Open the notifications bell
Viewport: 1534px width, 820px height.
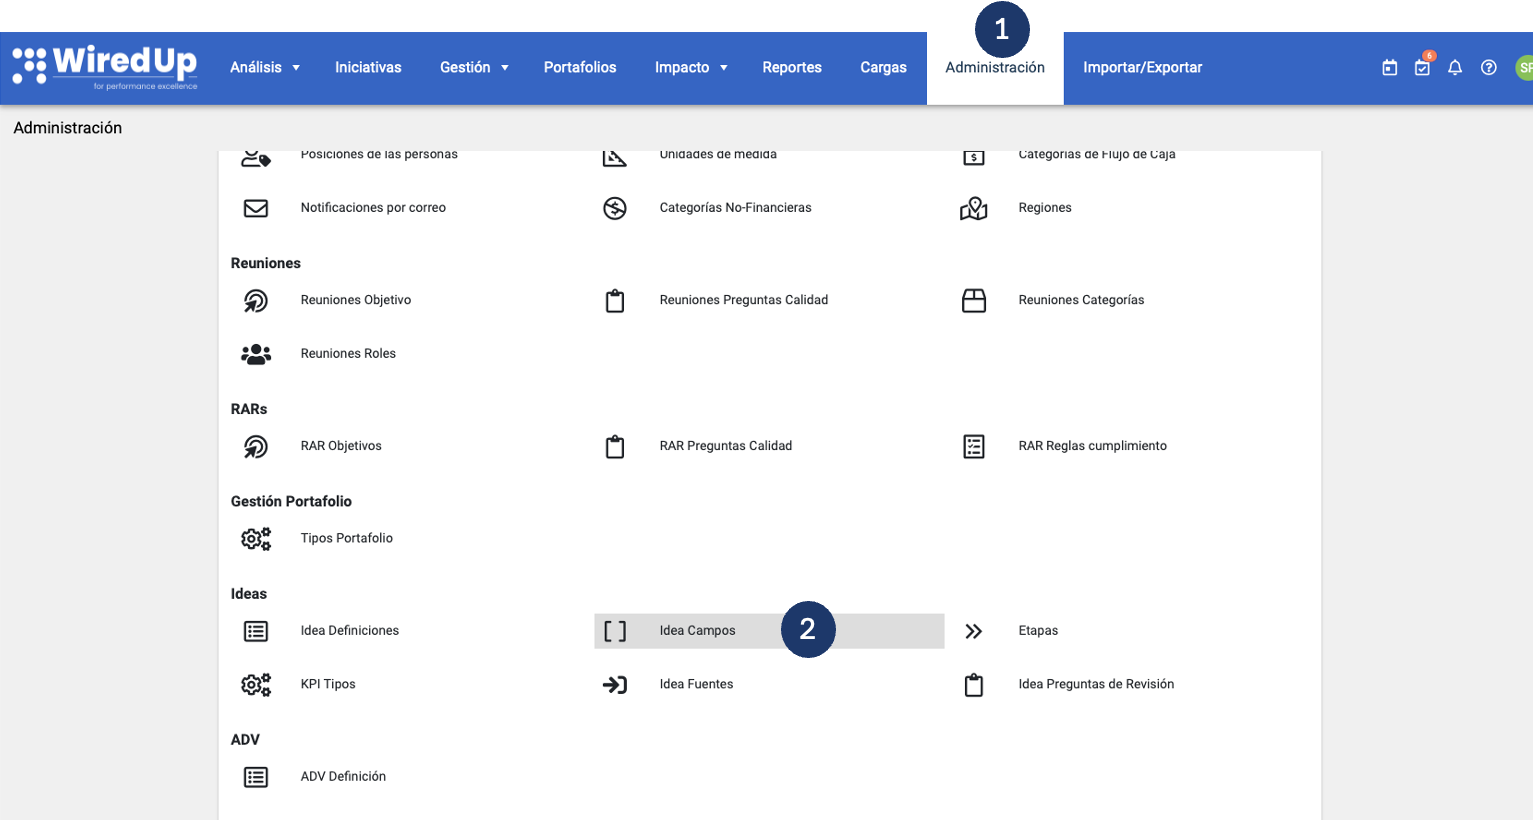1455,68
